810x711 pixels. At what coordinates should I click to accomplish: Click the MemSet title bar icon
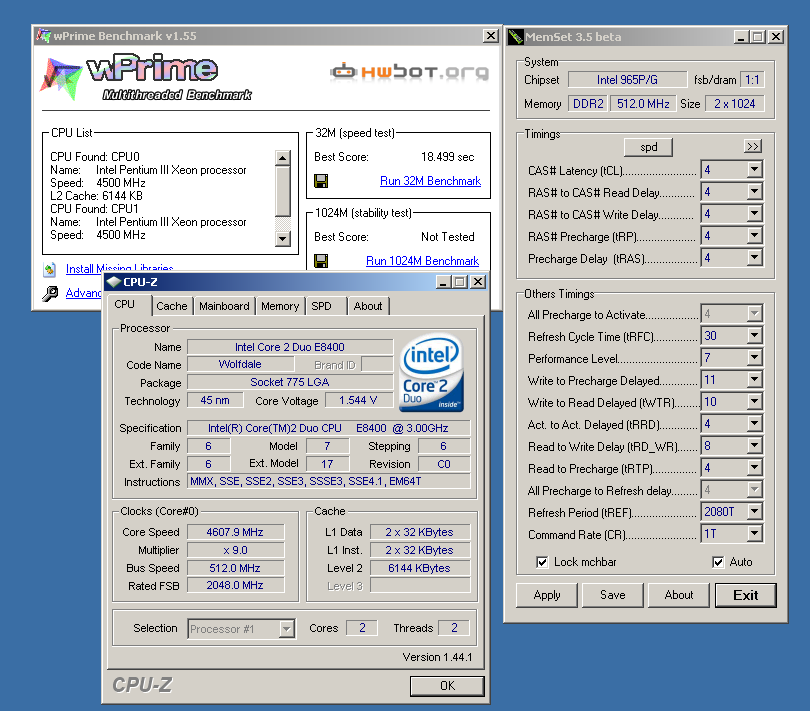tap(515, 37)
